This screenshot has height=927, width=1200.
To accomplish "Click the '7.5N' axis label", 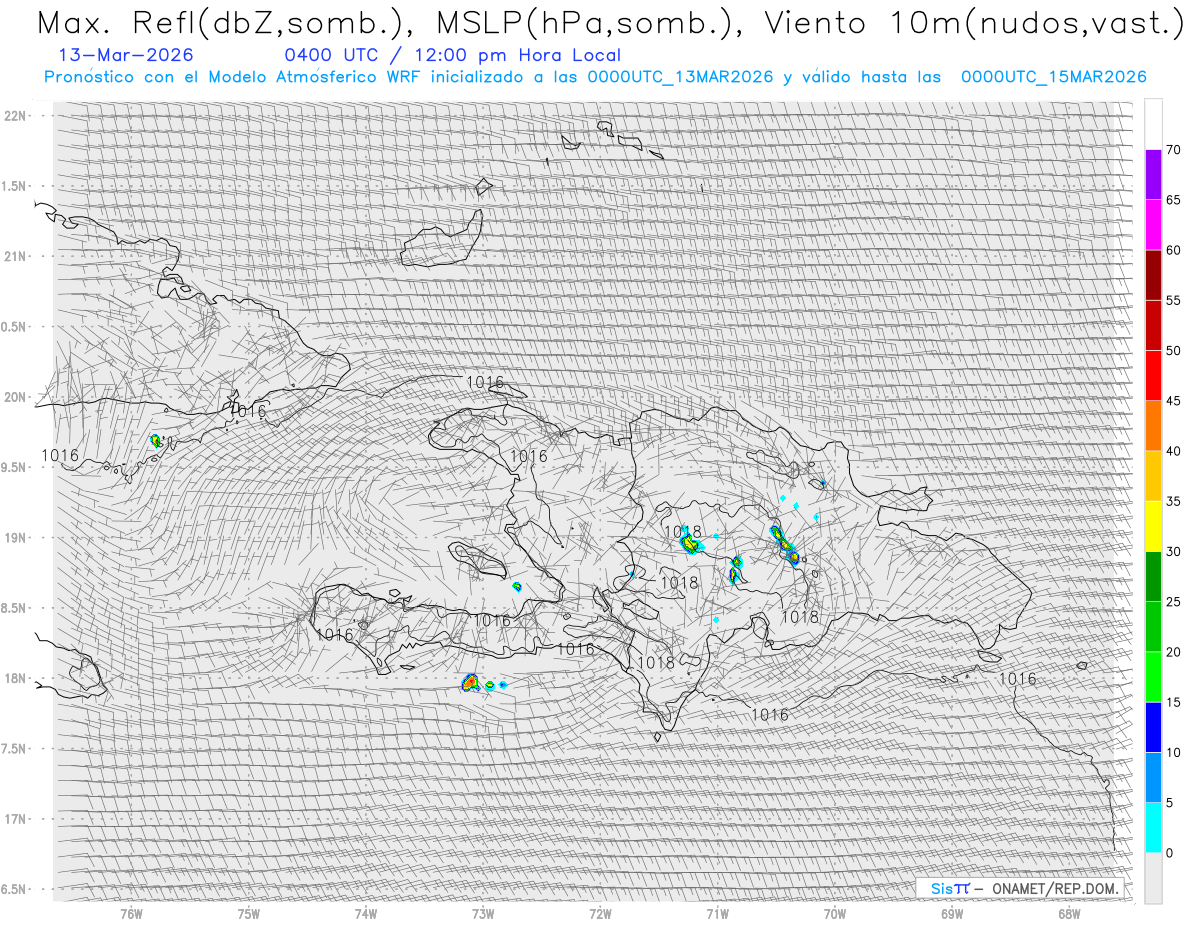I will pos(15,749).
